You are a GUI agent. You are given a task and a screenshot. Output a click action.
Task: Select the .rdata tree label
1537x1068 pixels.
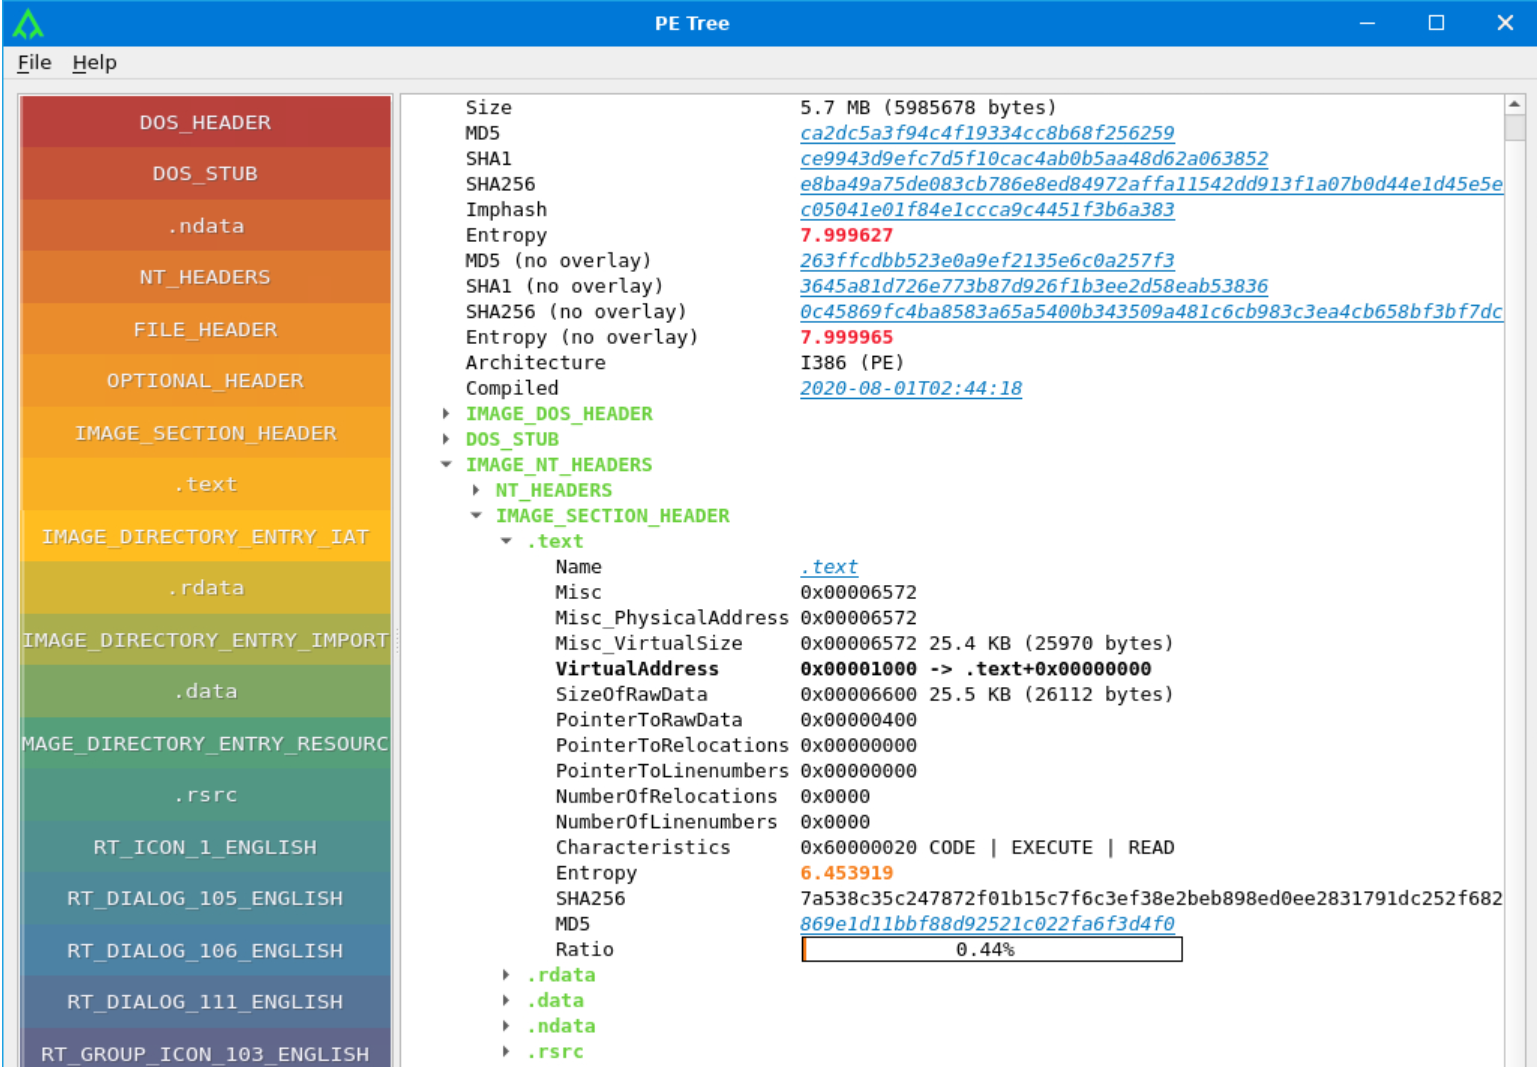click(x=561, y=975)
